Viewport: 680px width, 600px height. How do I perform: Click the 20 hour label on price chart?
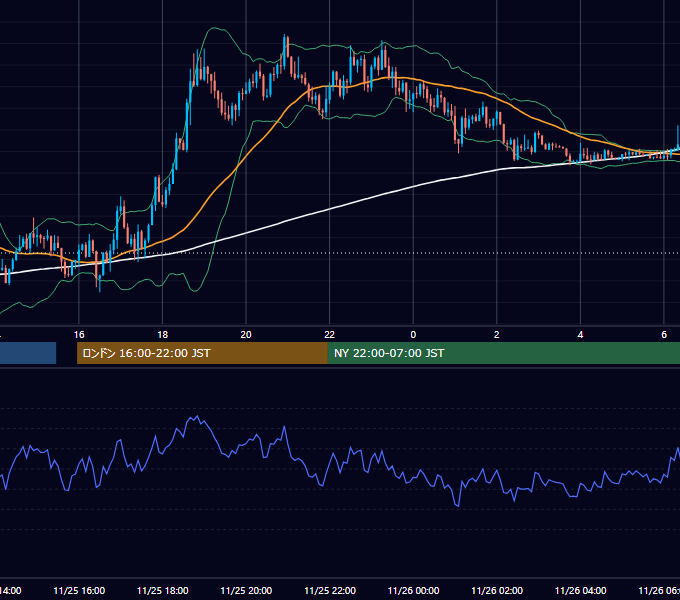pyautogui.click(x=246, y=335)
